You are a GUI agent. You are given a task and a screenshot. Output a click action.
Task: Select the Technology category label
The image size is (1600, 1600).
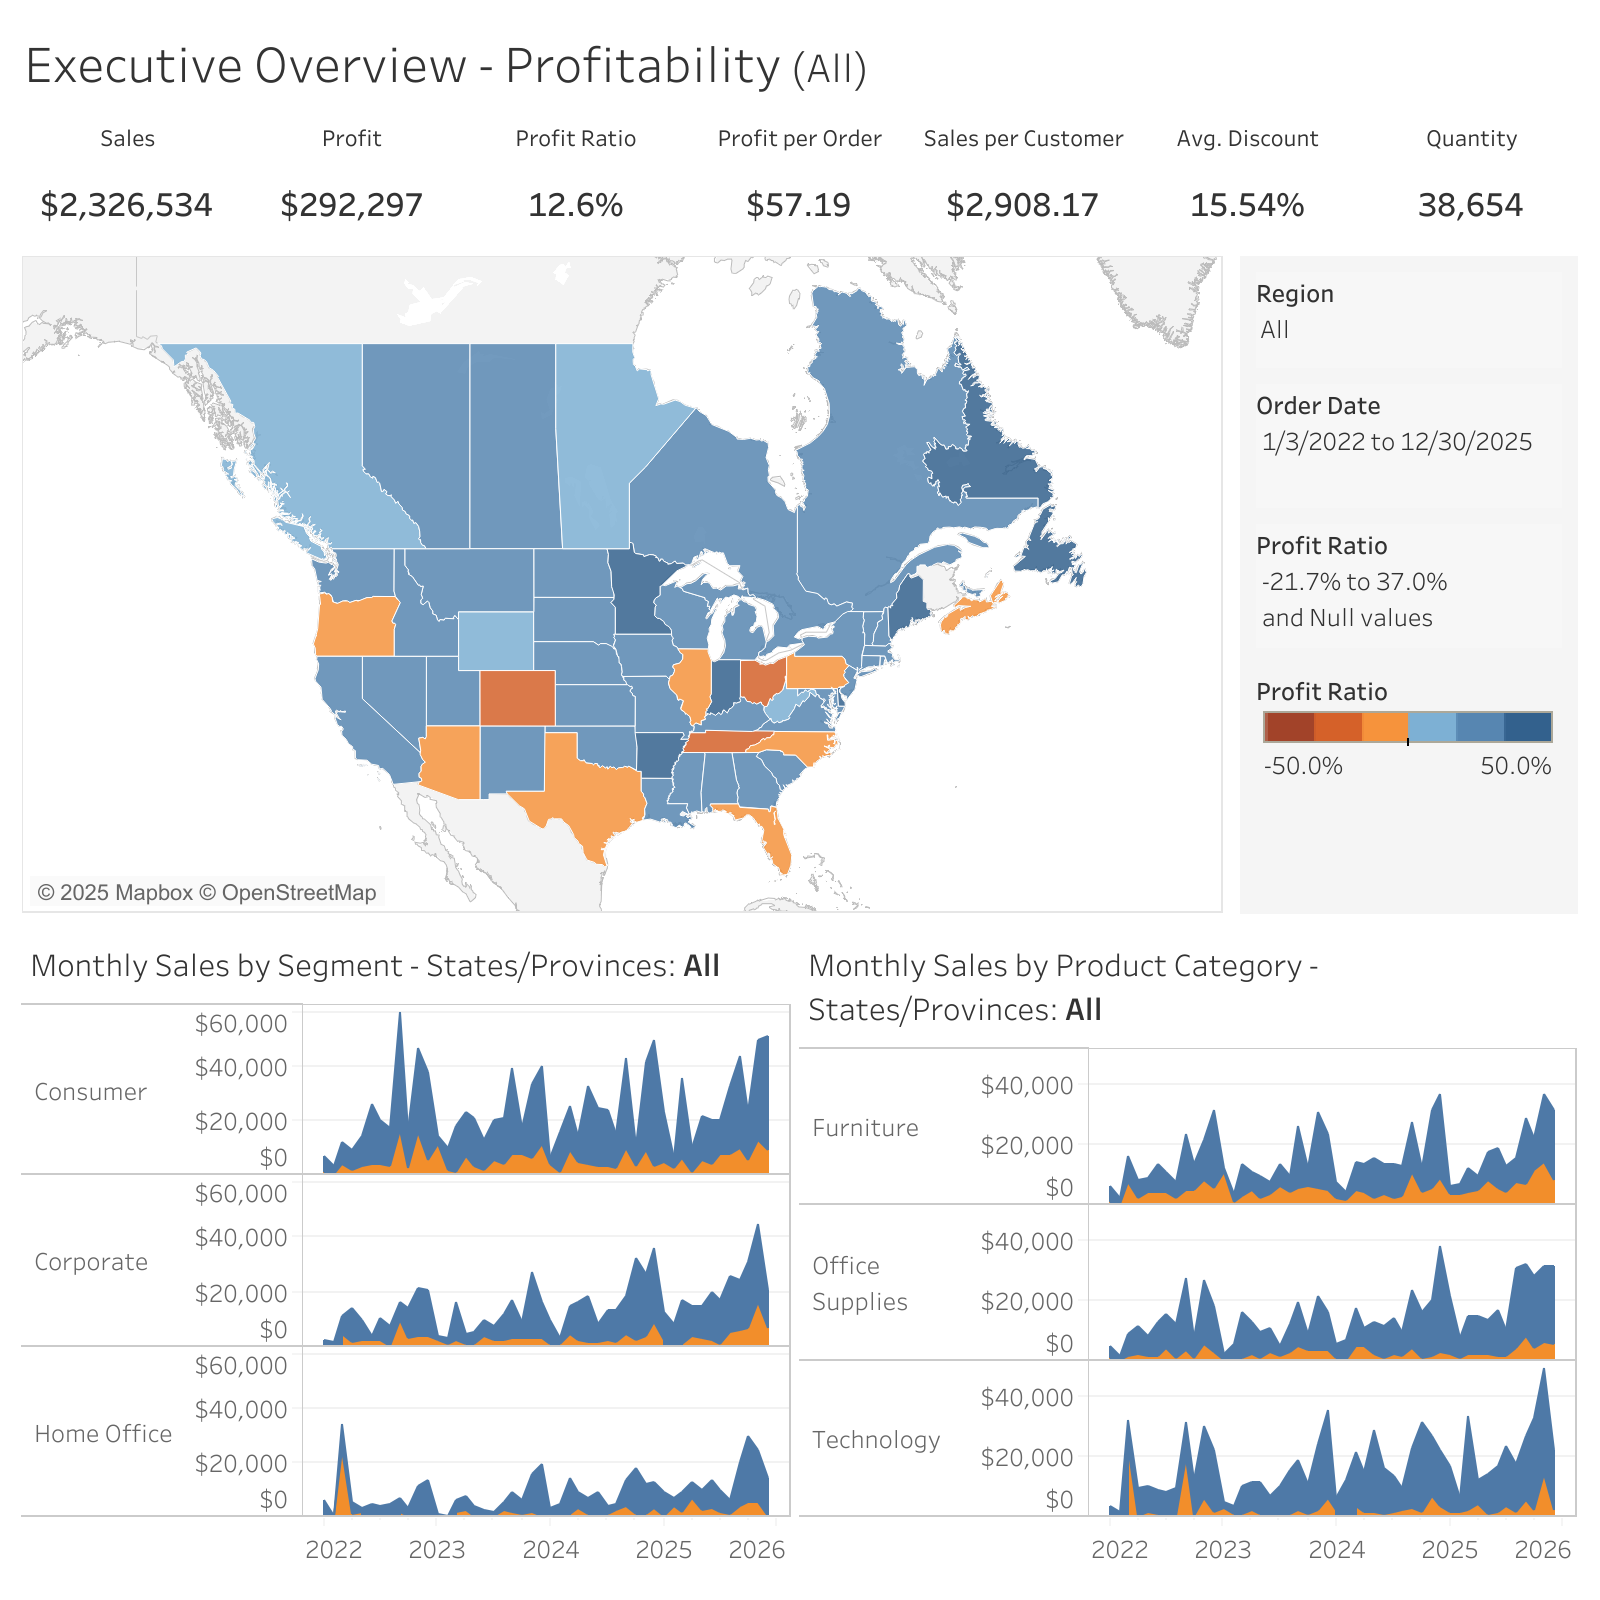pyautogui.click(x=876, y=1440)
